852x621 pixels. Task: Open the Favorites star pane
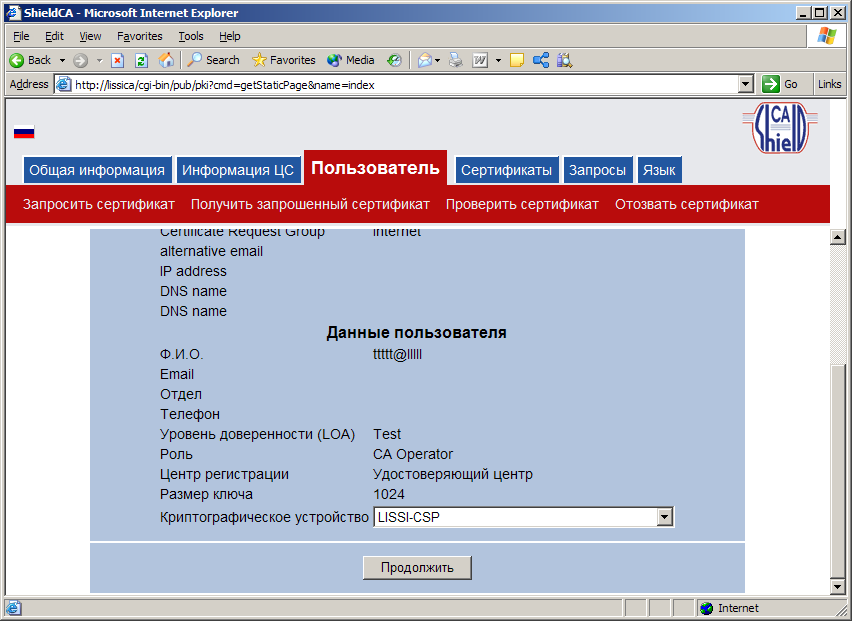pos(284,60)
